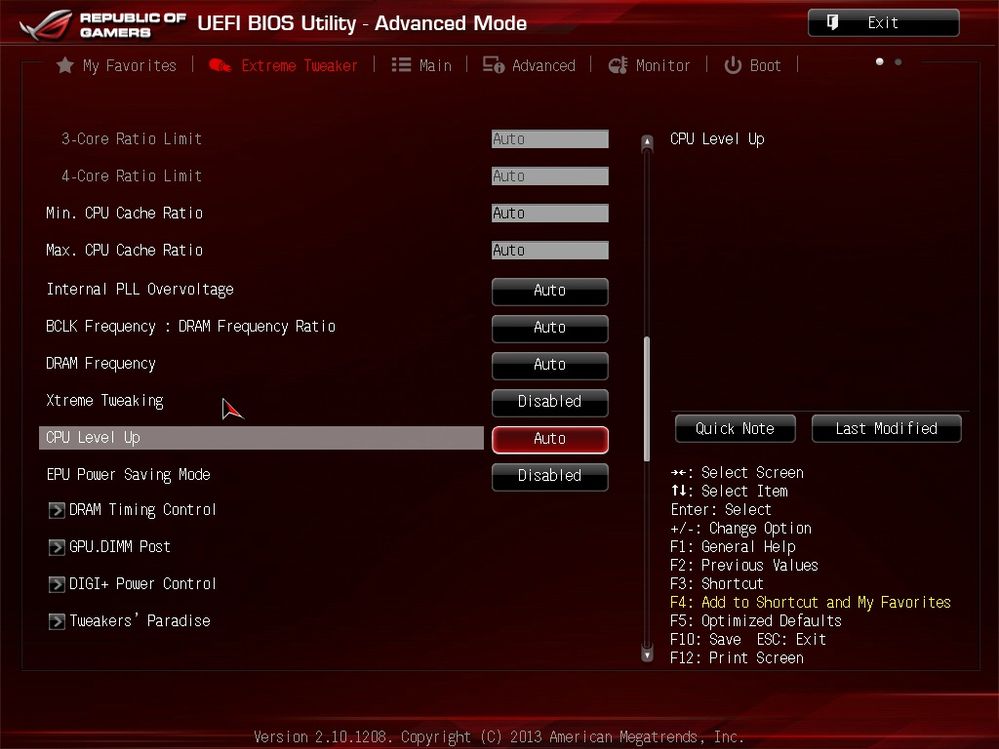Click the CPU Level Up help title
The image size is (999, 749).
tap(717, 139)
